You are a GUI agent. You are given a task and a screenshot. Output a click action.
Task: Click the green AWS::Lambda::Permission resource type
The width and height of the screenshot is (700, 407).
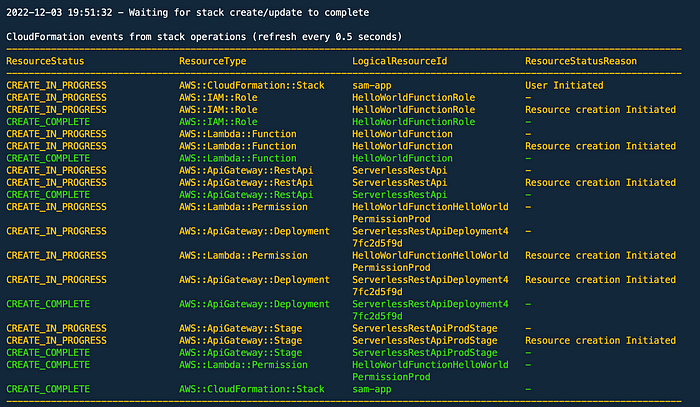pyautogui.click(x=243, y=365)
